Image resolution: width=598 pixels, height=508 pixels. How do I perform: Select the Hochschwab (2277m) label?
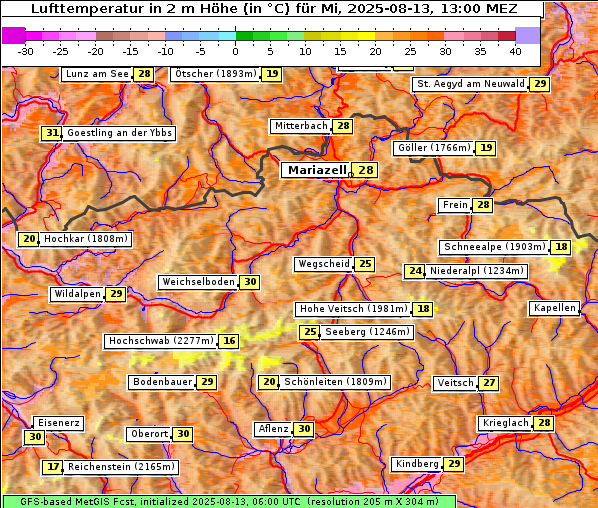tap(161, 341)
